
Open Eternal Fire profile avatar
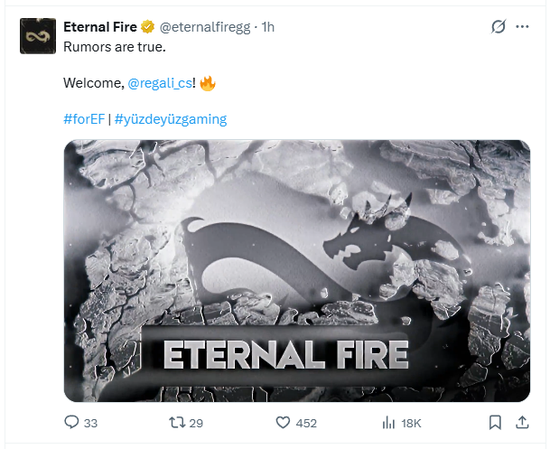[38, 36]
